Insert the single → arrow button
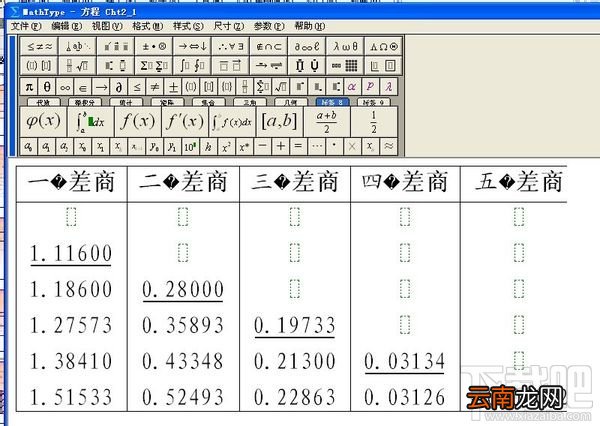 point(101,87)
